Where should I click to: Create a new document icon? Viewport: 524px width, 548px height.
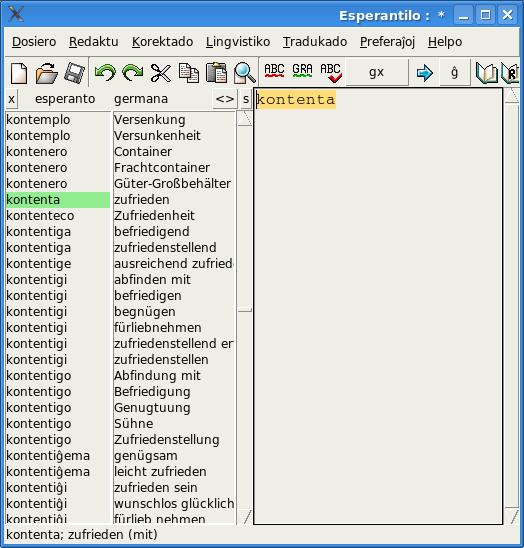coord(19,73)
